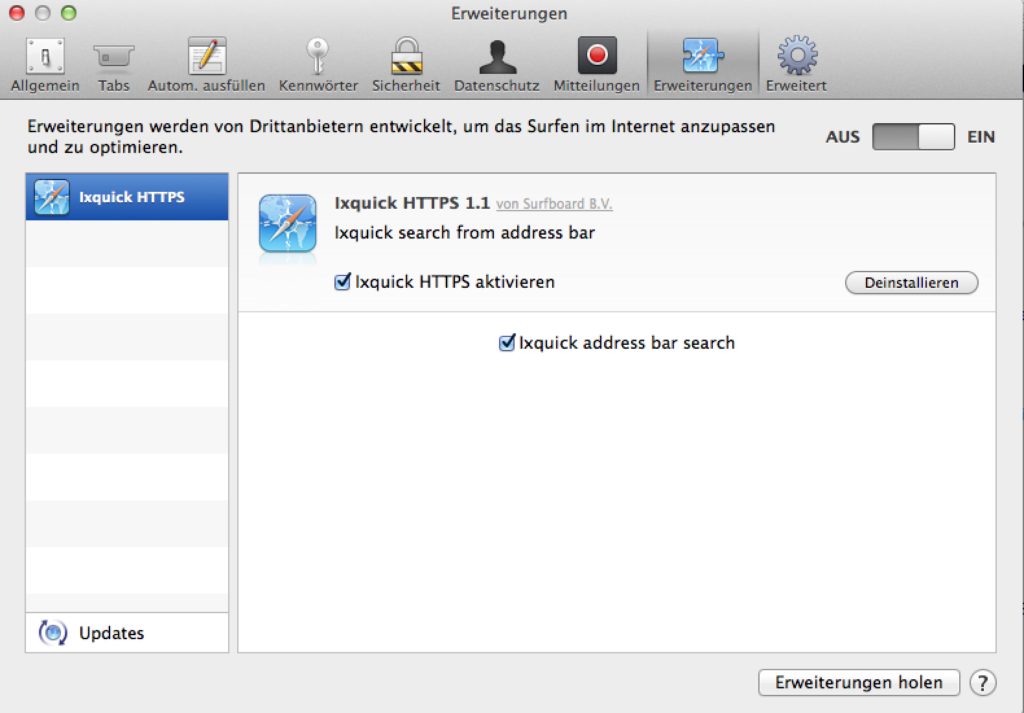Select the Erweiterungen toolbar pane
This screenshot has width=1024, height=713.
pyautogui.click(x=703, y=65)
